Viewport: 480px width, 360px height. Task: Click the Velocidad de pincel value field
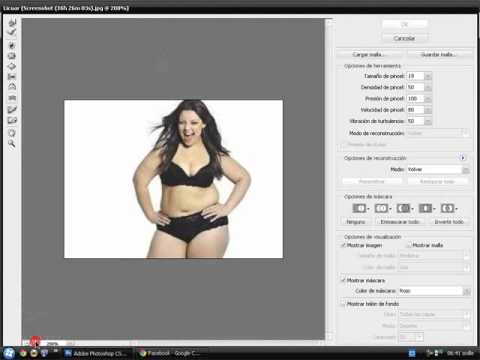[415, 110]
